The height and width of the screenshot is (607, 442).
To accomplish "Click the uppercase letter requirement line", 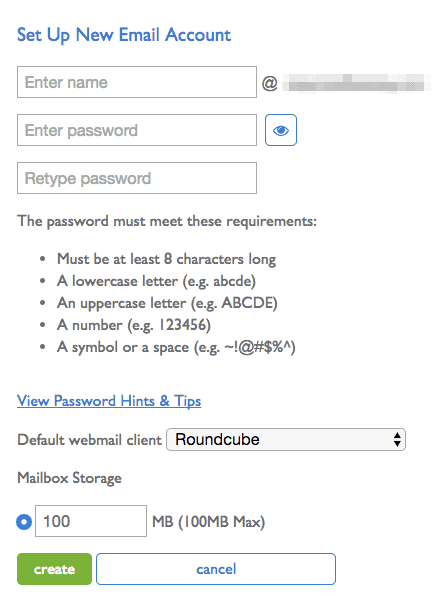I will [x=167, y=303].
